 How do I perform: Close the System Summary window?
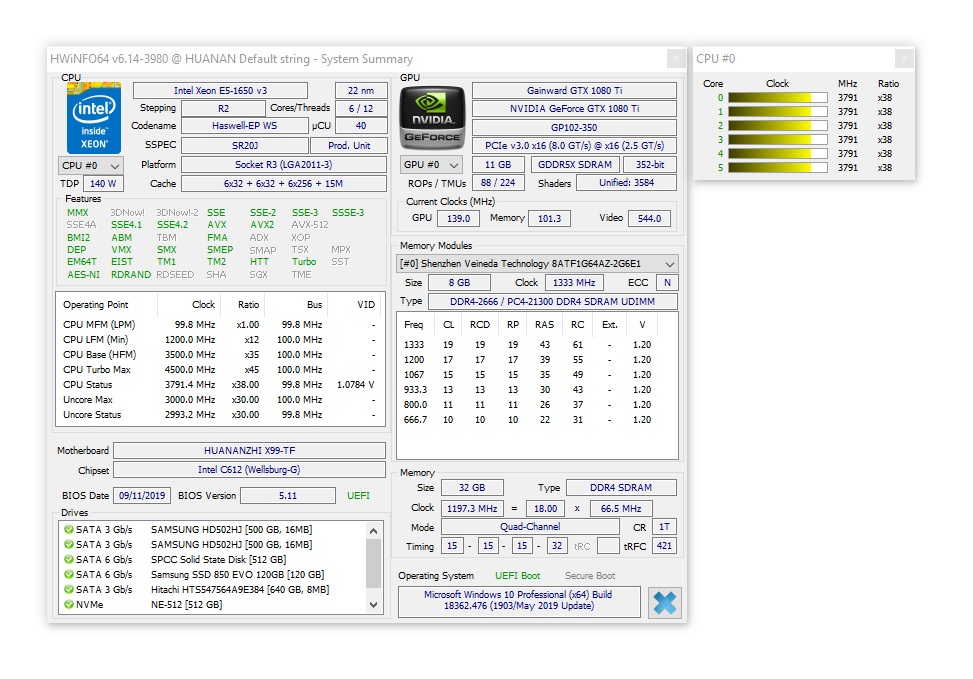click(676, 58)
